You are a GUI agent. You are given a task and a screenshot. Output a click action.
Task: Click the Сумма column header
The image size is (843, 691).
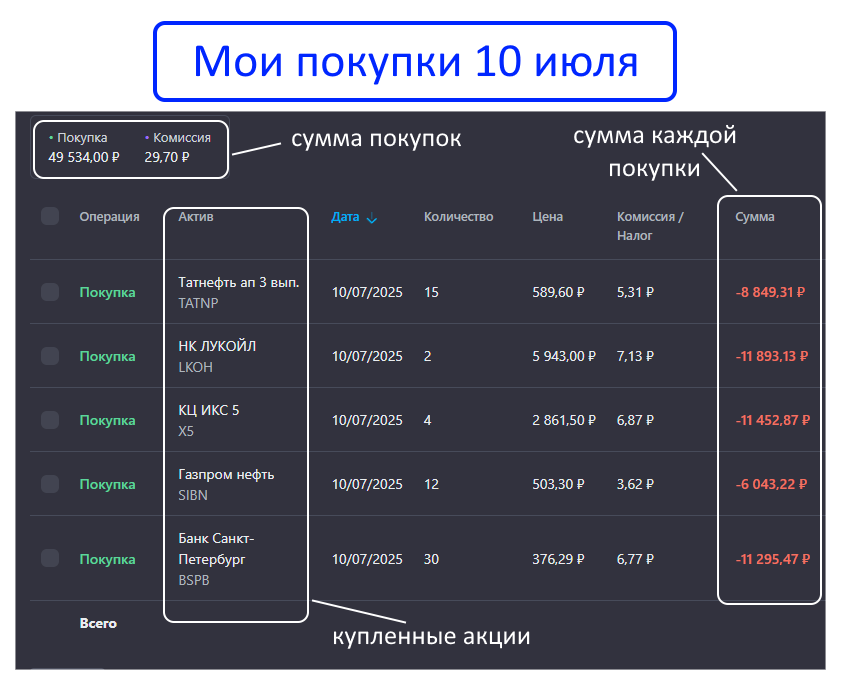pyautogui.click(x=755, y=217)
